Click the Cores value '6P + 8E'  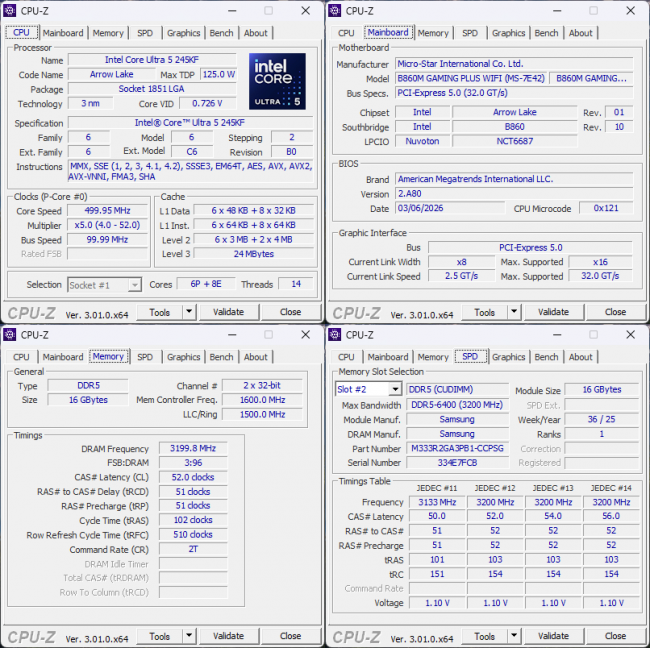(206, 284)
